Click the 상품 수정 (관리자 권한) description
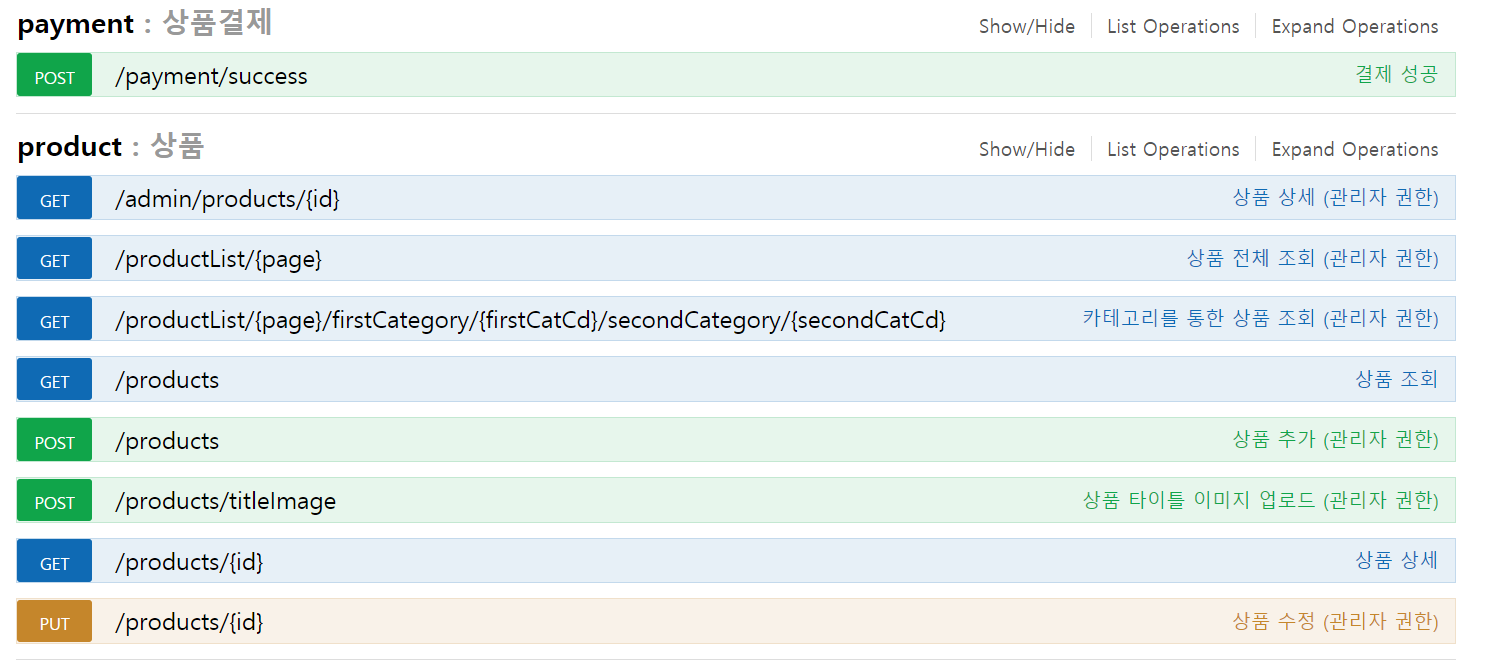 click(x=1336, y=621)
